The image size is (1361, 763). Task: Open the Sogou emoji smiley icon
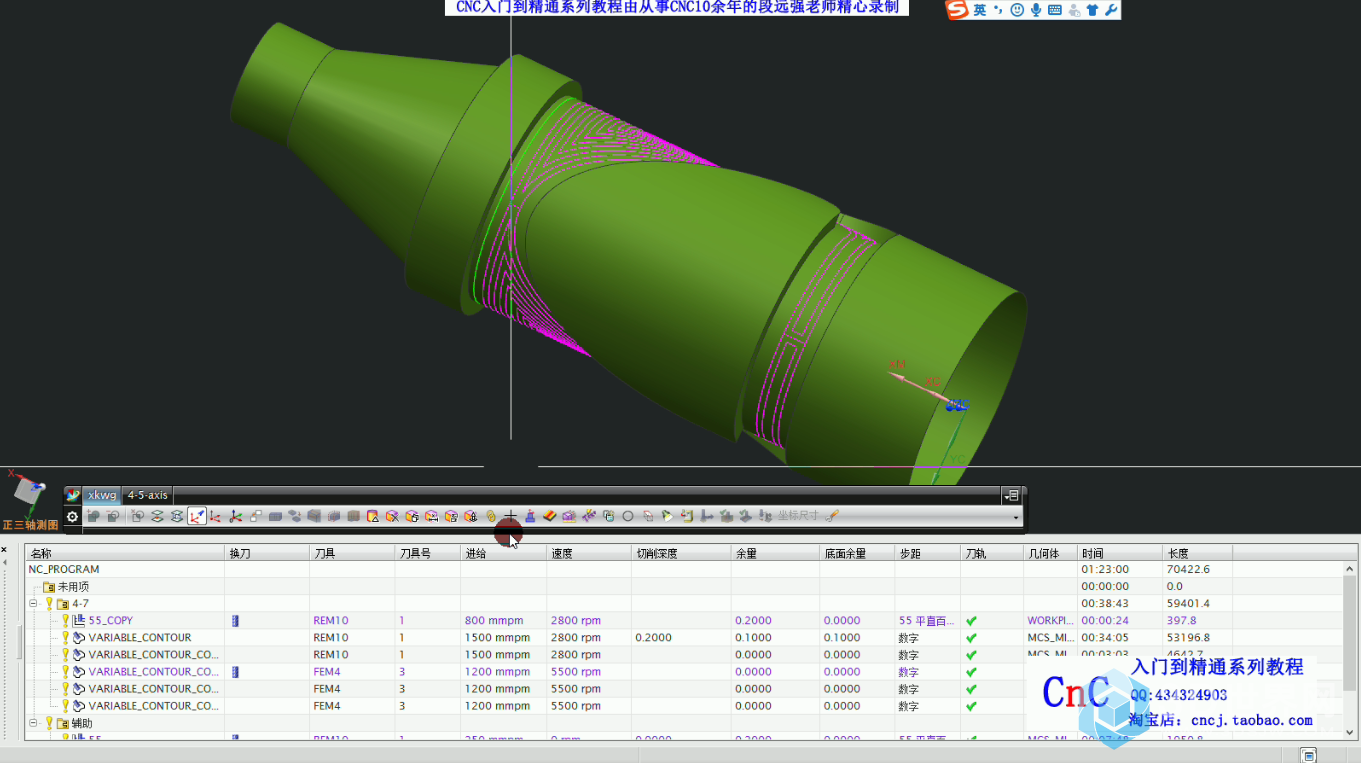point(1017,10)
